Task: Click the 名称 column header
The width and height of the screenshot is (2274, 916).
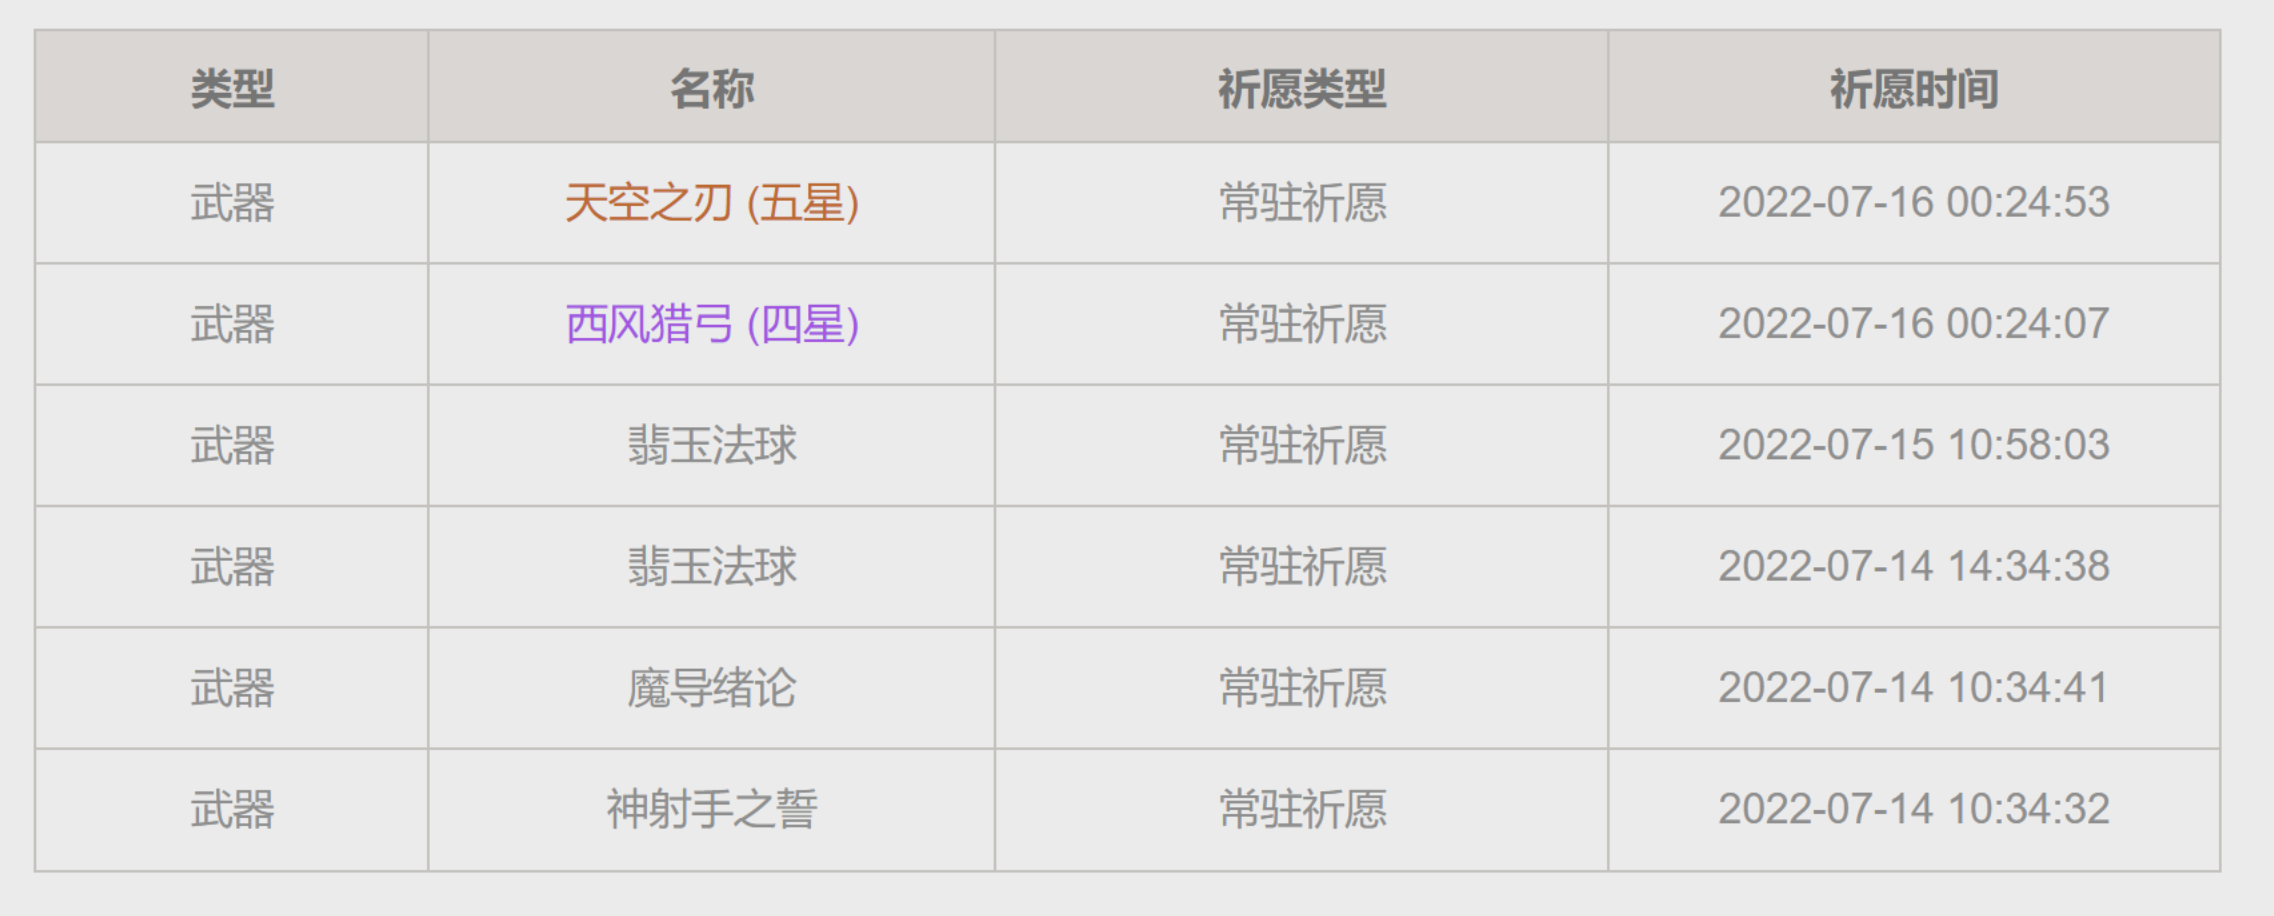Action: click(711, 89)
